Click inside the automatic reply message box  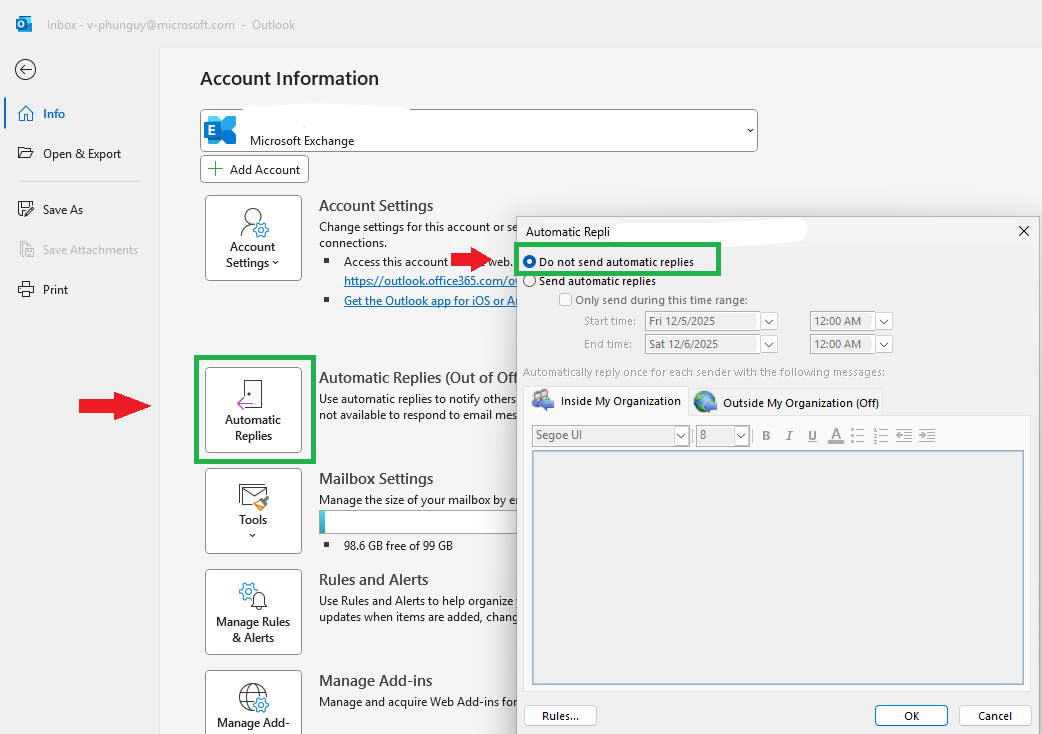(x=778, y=567)
